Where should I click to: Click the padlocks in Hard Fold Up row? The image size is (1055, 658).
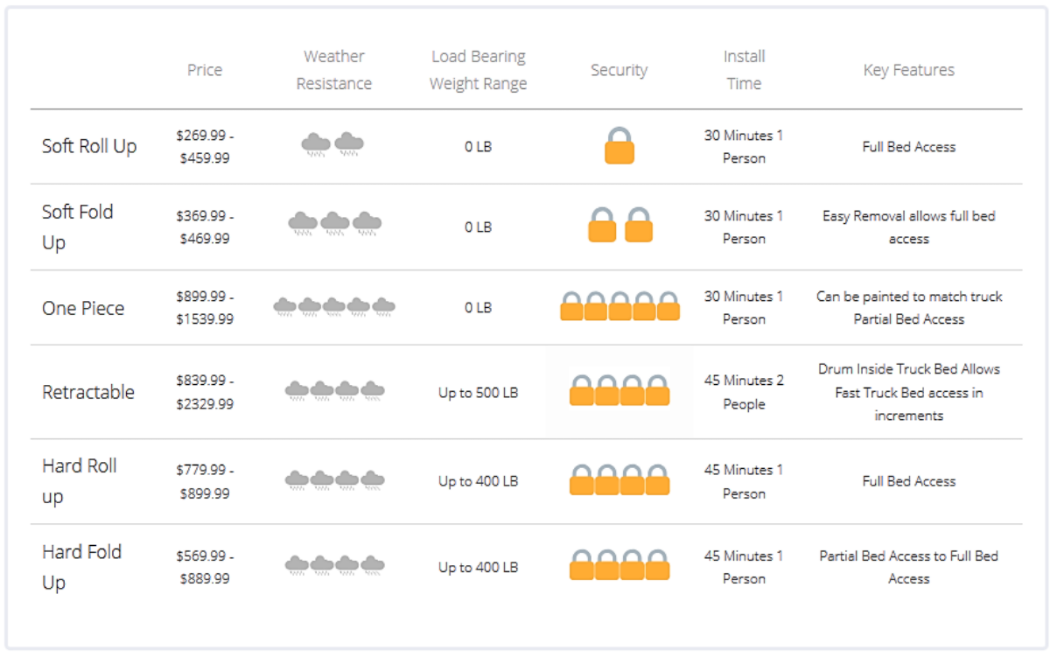click(620, 564)
